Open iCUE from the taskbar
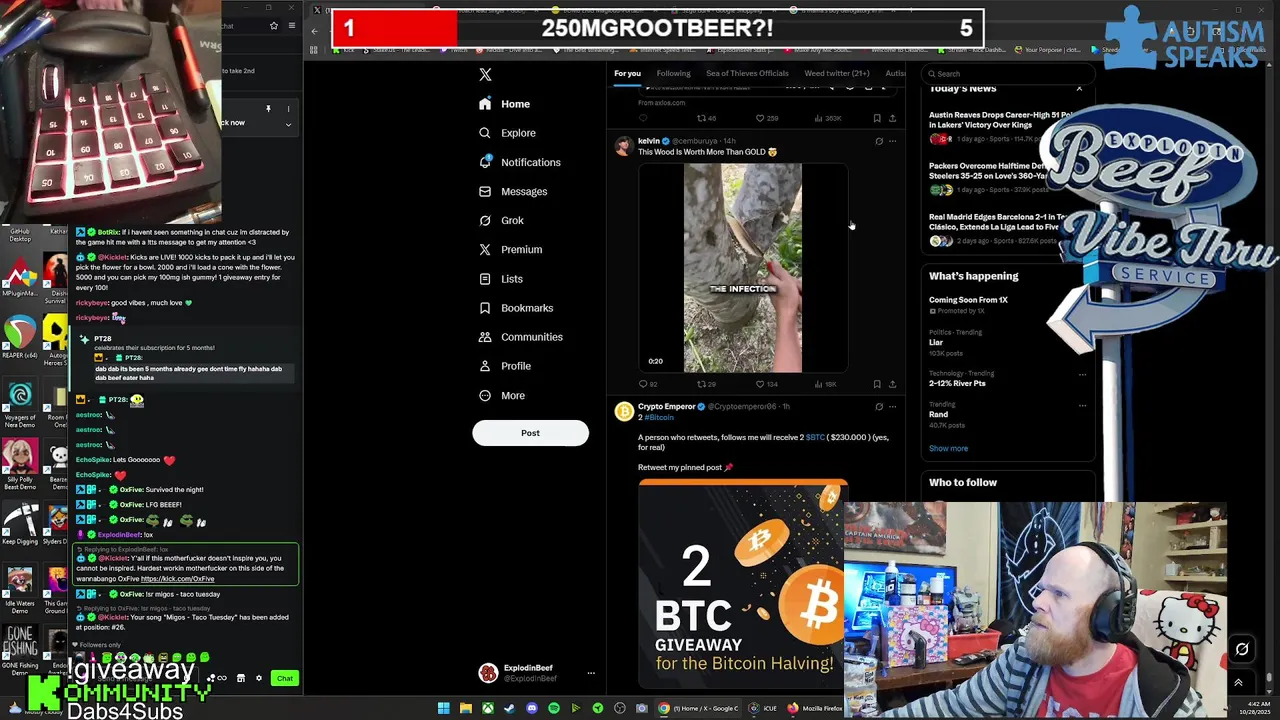Screen dimensions: 1280x720 coord(765,708)
